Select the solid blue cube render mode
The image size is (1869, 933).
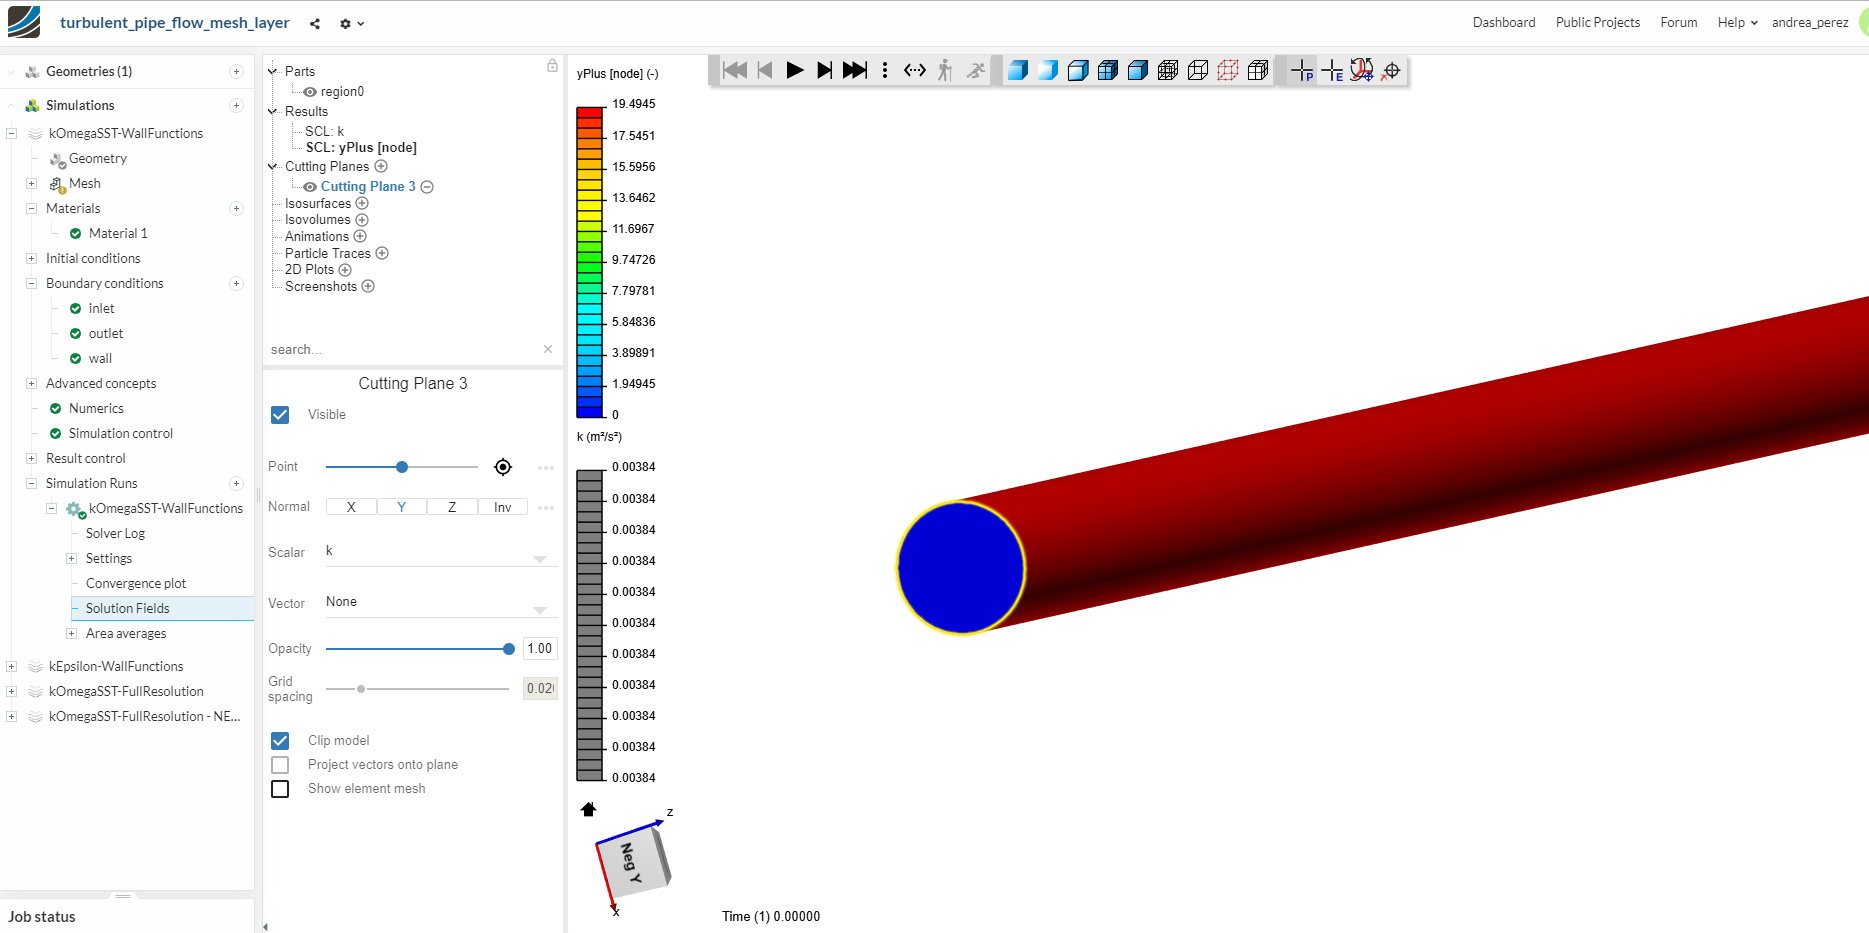[x=1018, y=70]
